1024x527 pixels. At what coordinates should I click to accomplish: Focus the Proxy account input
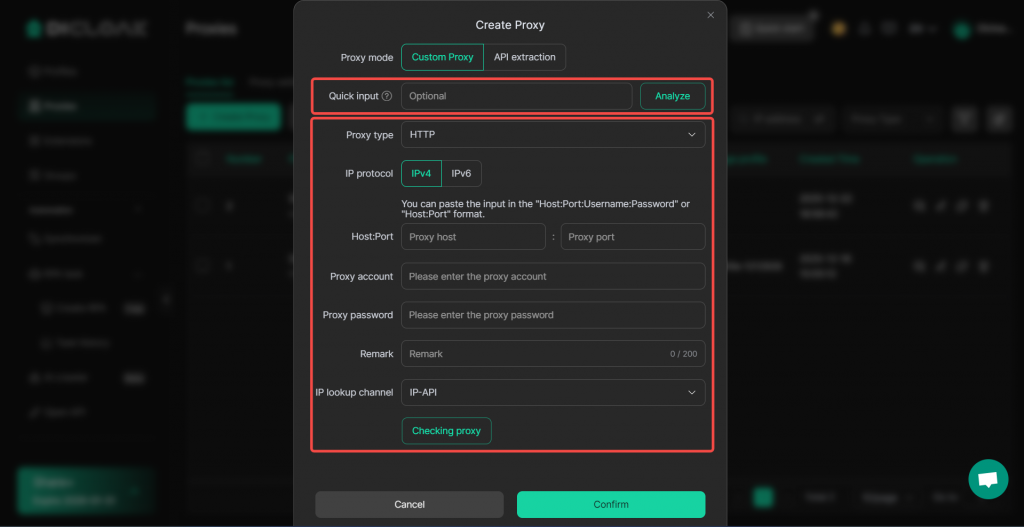[x=552, y=276]
